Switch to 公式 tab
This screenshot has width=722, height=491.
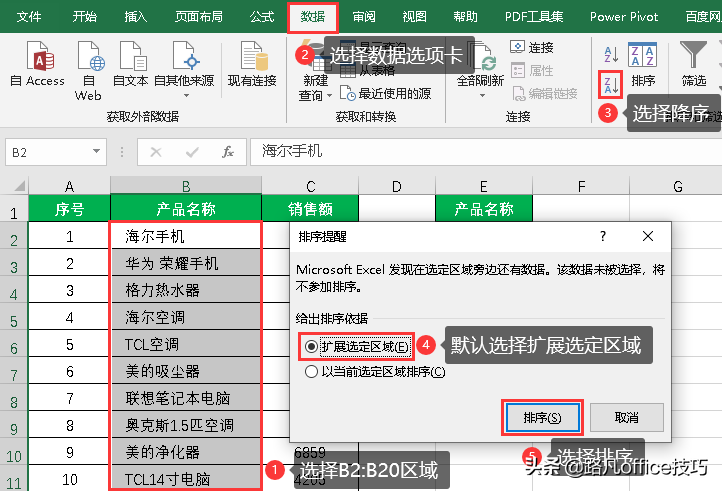[x=262, y=17]
